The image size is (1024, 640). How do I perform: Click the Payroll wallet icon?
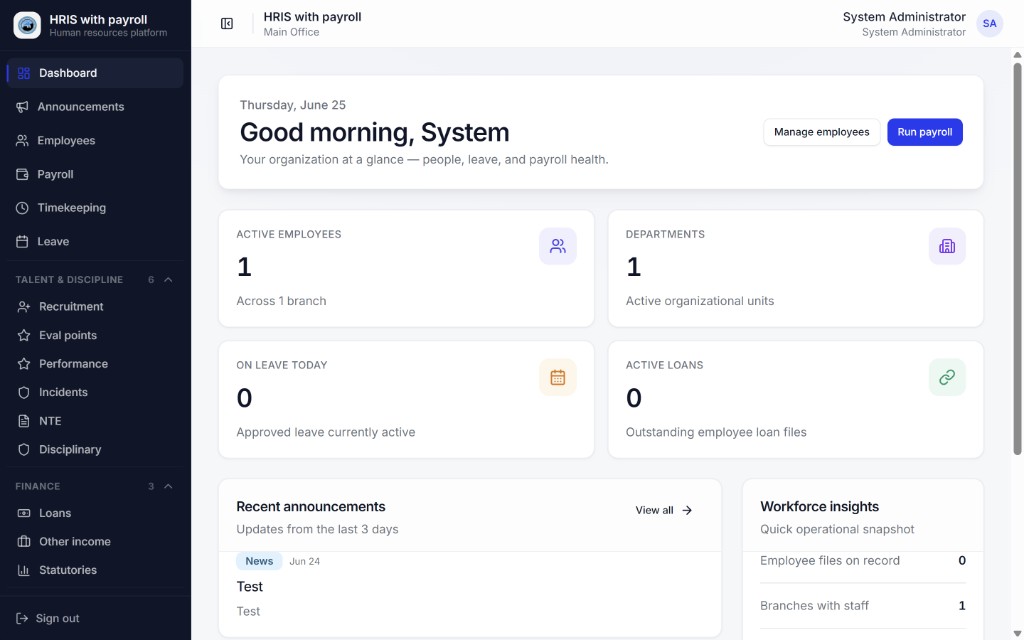tap(22, 174)
